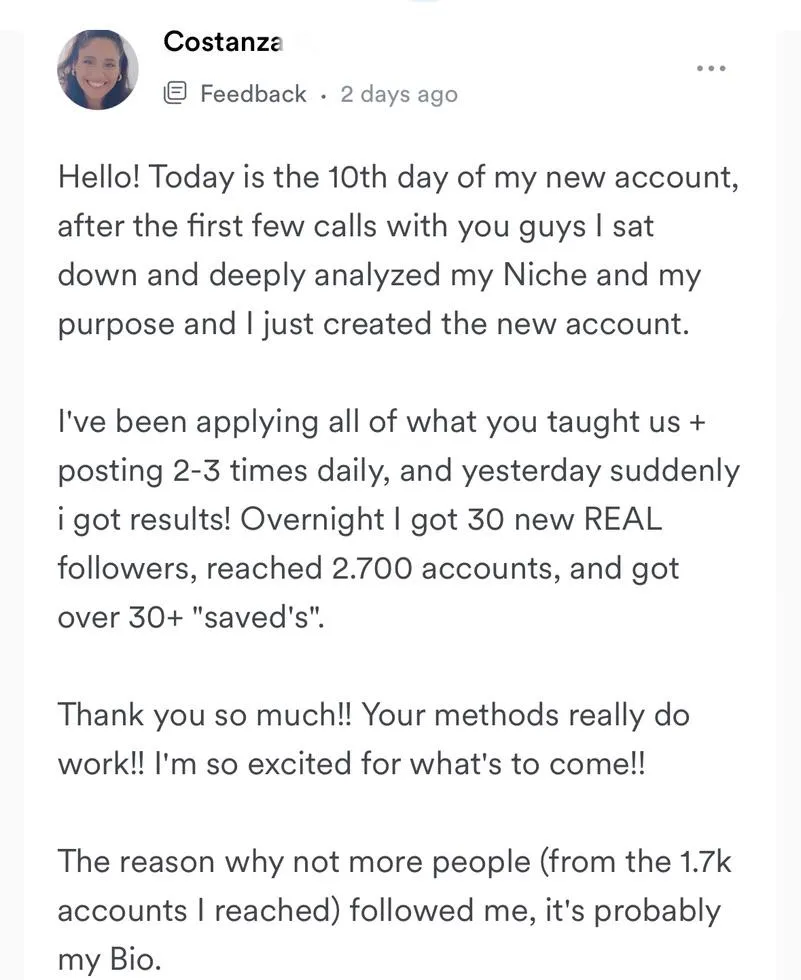Open the Feedback category label
This screenshot has height=980, width=801.
coord(253,94)
